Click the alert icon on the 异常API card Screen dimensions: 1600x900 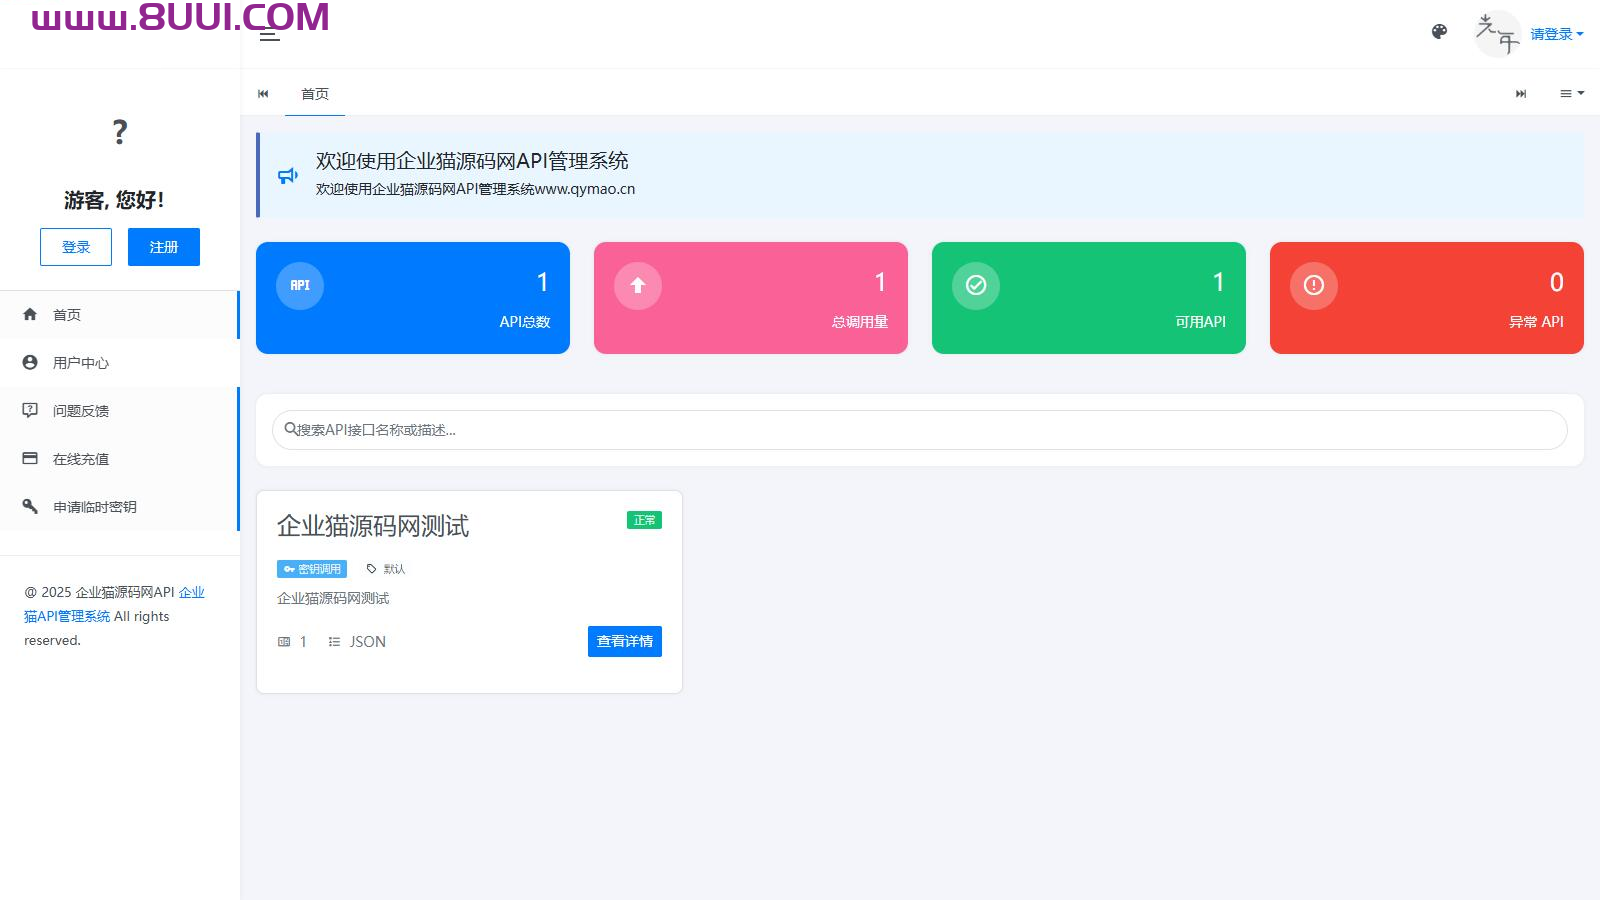(1313, 285)
